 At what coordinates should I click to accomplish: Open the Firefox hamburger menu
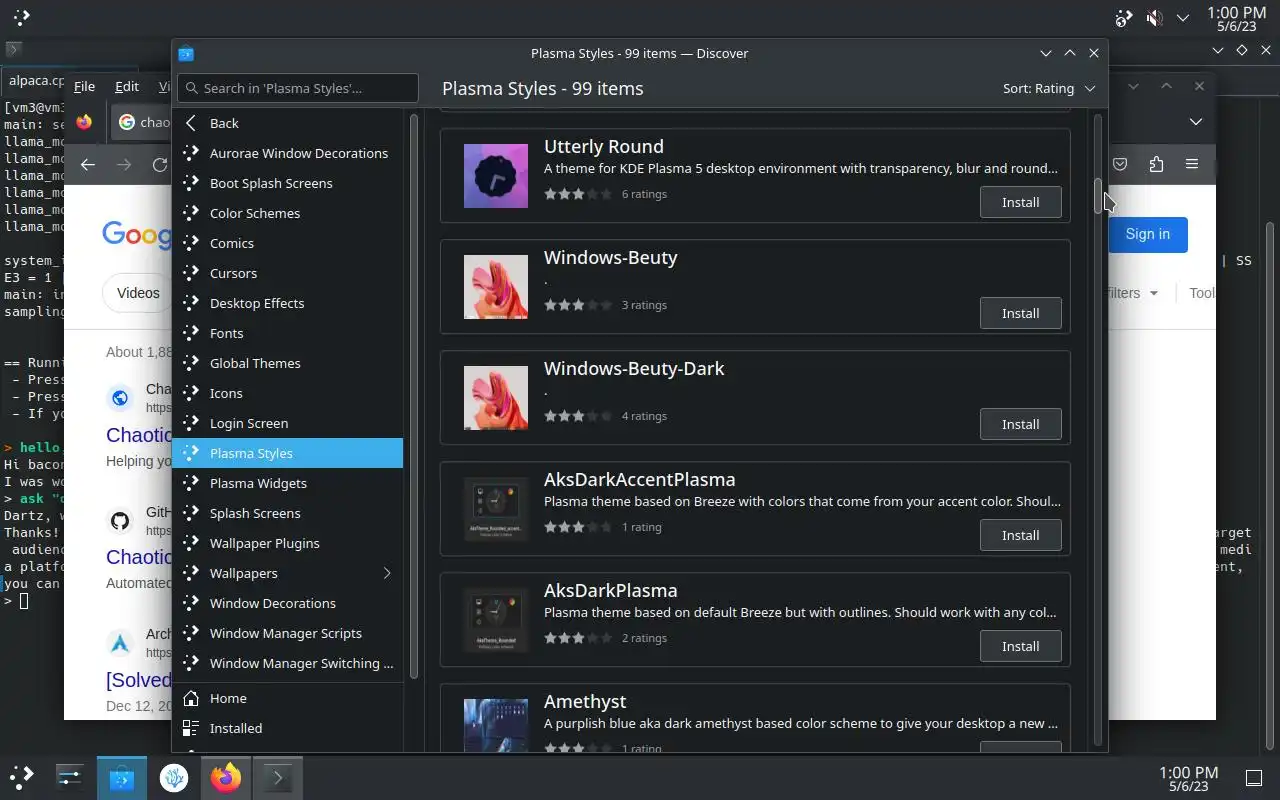point(1192,164)
